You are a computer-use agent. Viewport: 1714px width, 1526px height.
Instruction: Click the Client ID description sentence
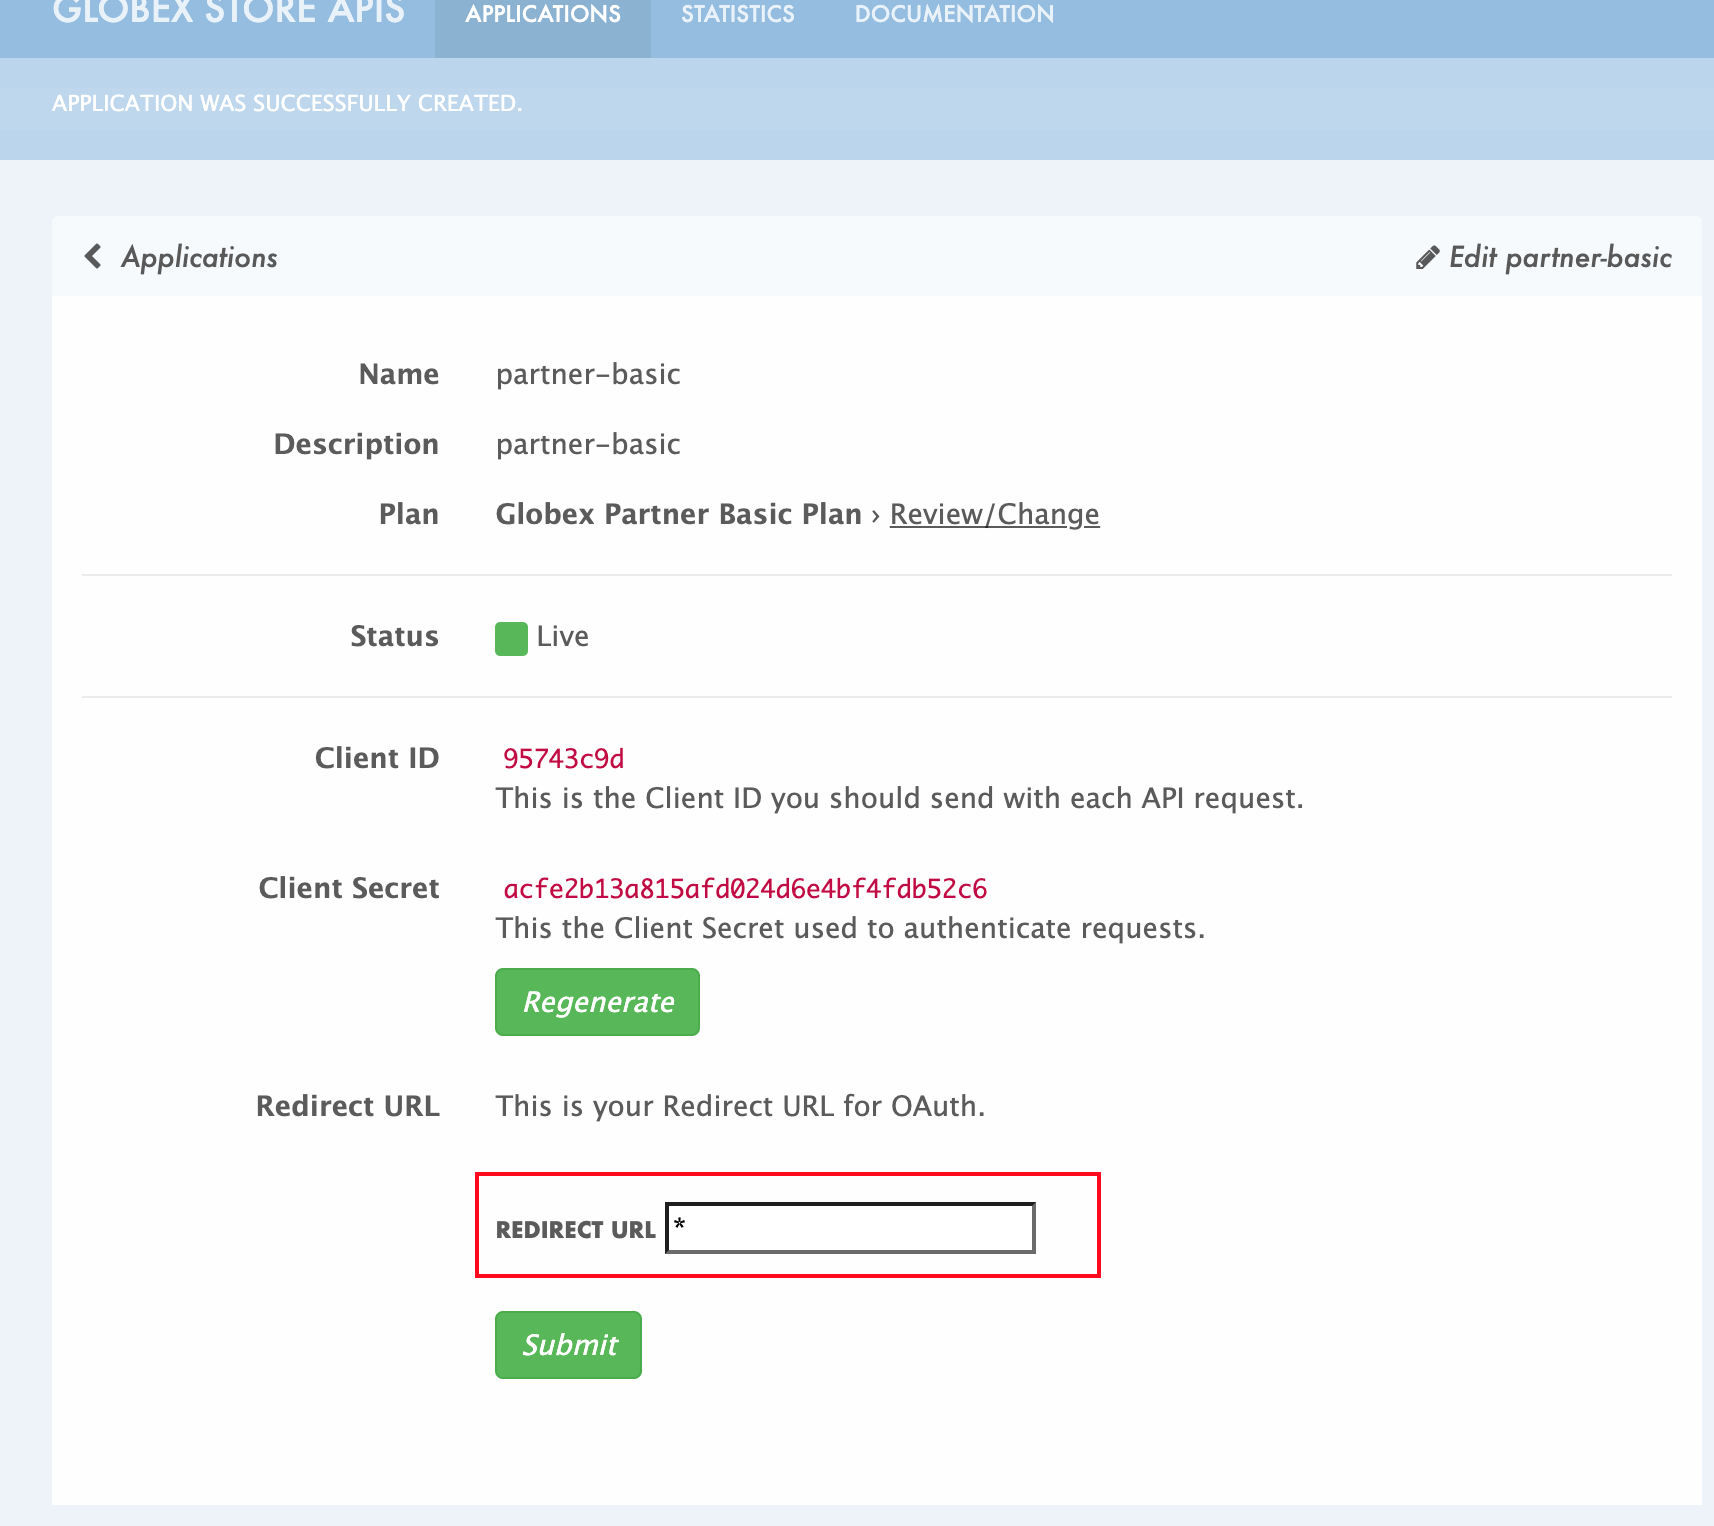[x=900, y=798]
